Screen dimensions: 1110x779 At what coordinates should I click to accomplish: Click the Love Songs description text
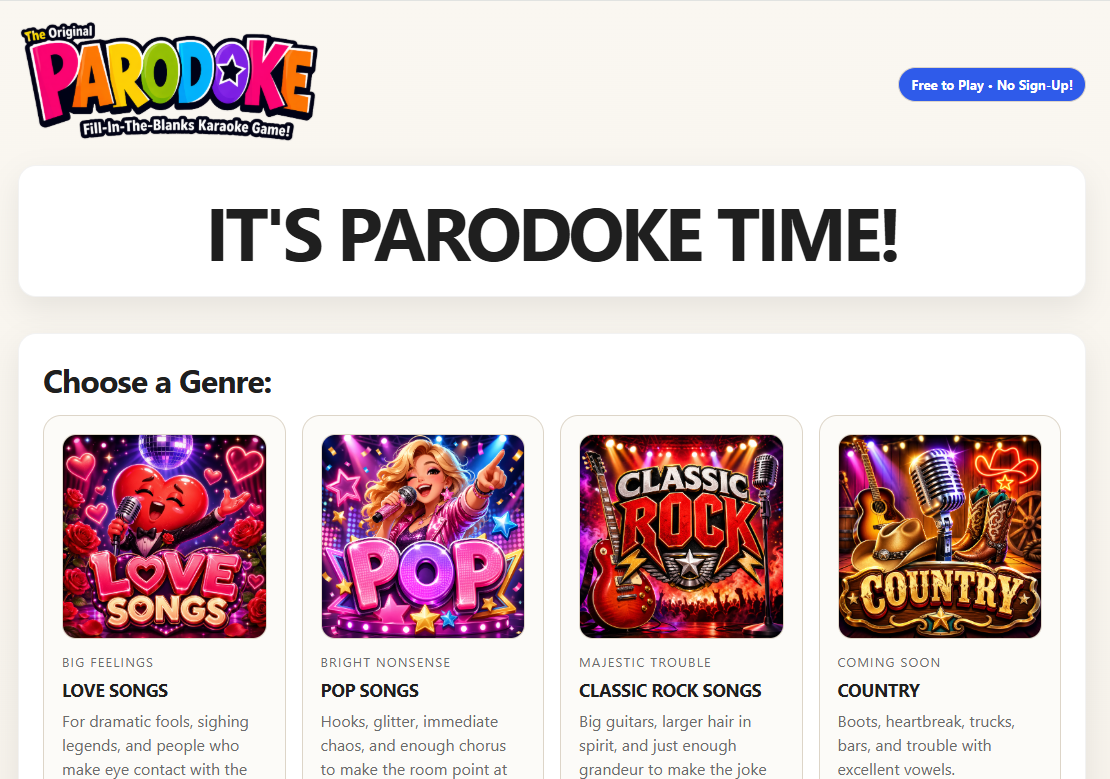coord(156,746)
